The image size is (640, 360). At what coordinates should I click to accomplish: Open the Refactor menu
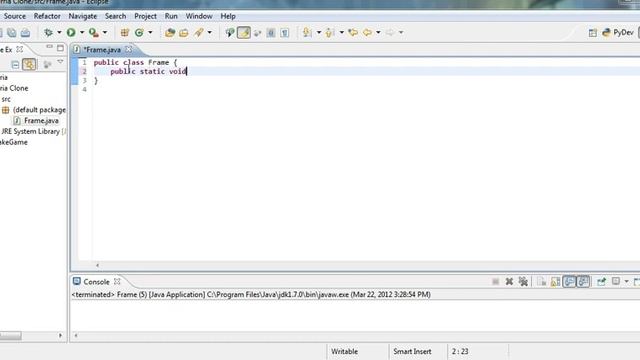(47, 16)
